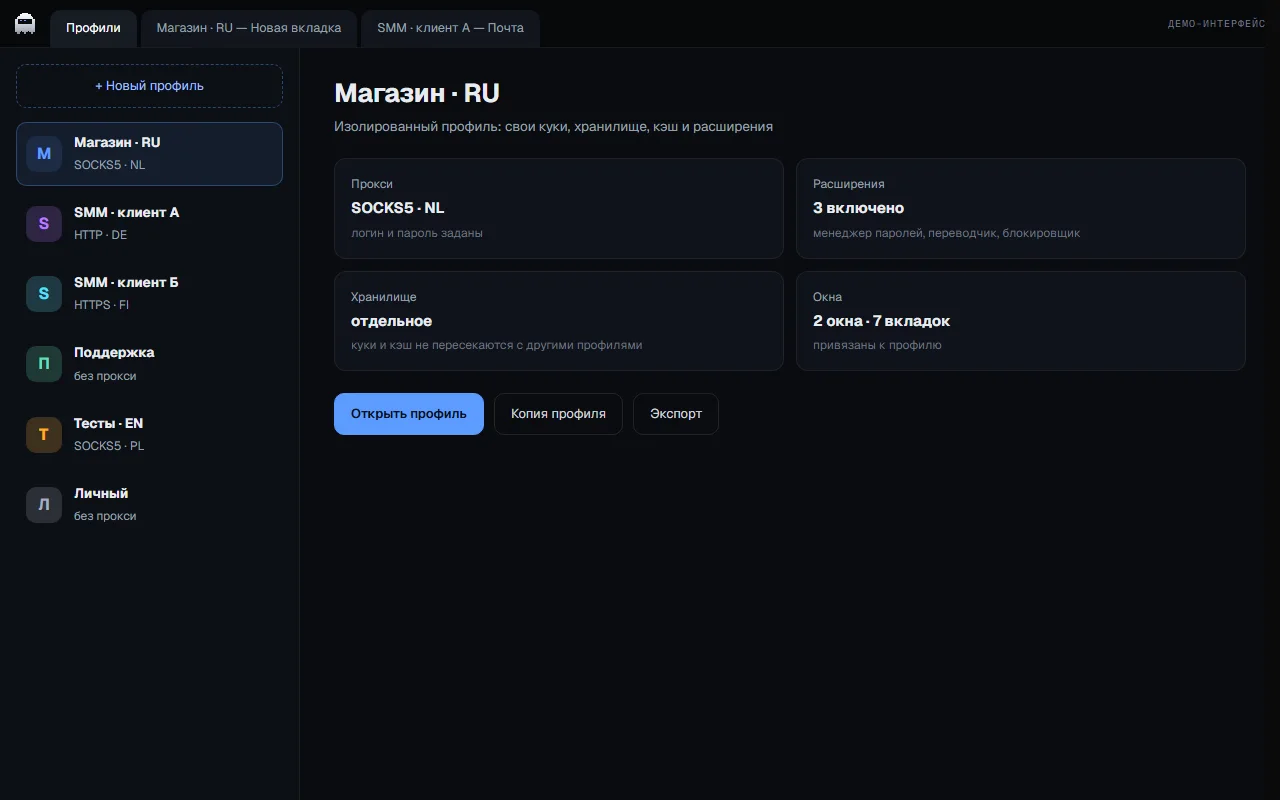Click the HTTPS · FI proxy label
Image resolution: width=1280 pixels, height=800 pixels.
coord(102,305)
